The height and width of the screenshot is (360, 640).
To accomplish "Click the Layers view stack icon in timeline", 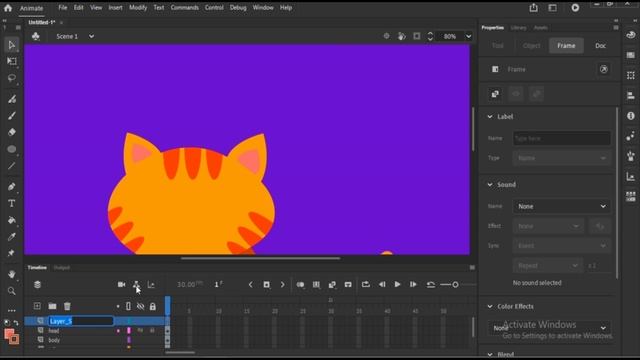I will click(38, 284).
